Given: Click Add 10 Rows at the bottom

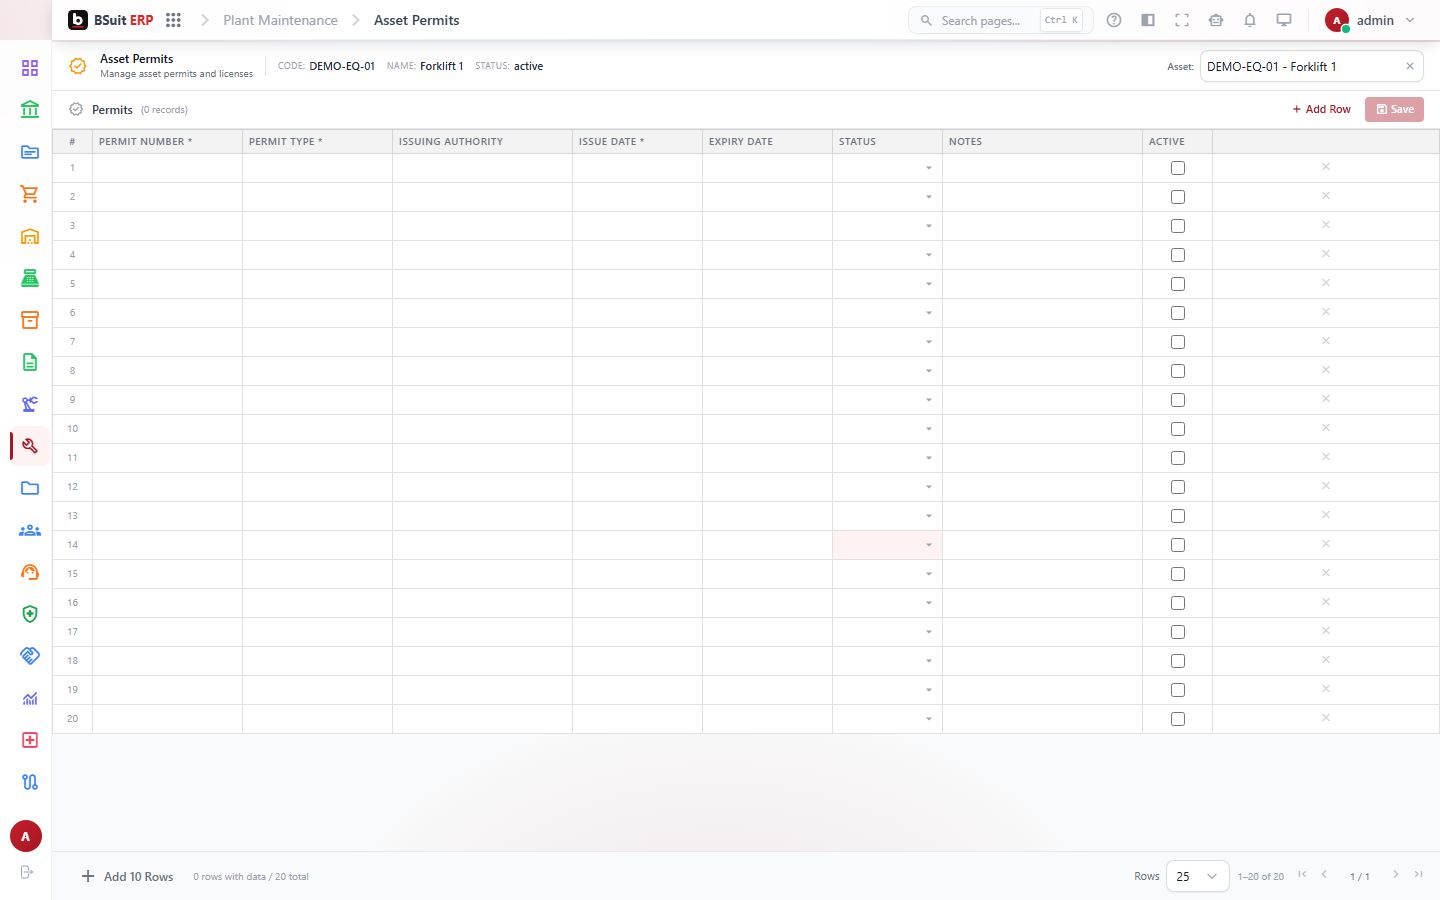Looking at the screenshot, I should (x=127, y=876).
